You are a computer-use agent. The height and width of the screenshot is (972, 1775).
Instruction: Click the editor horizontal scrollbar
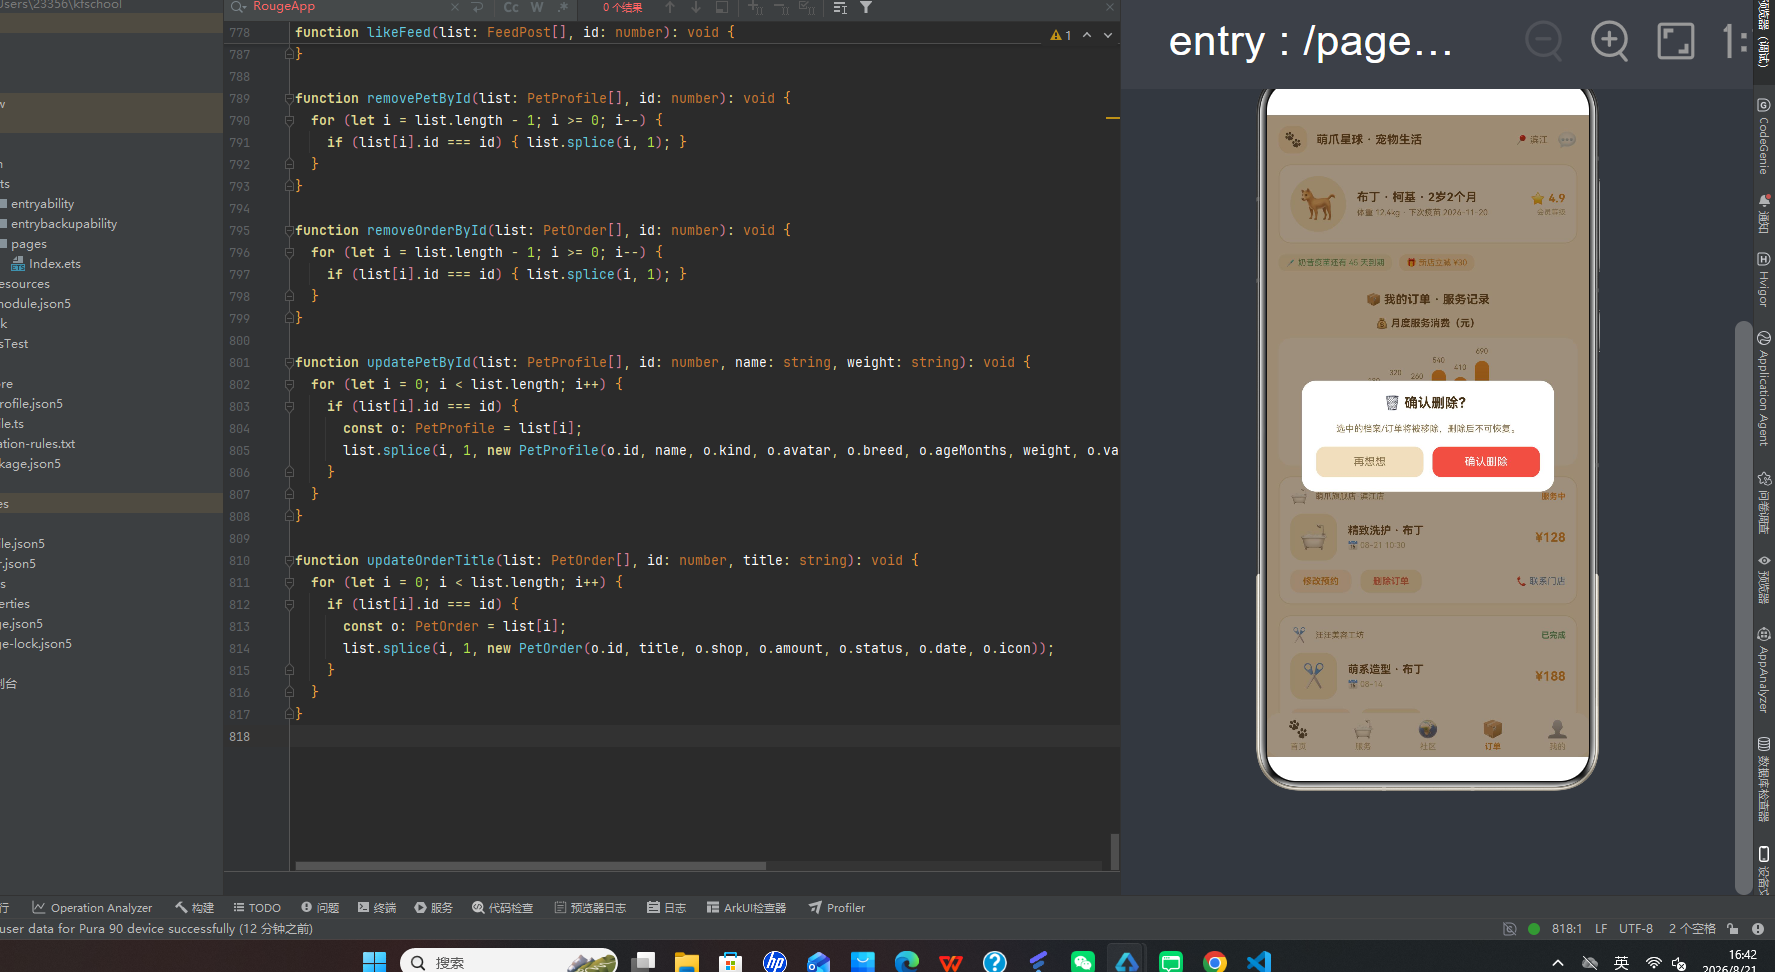click(x=531, y=866)
